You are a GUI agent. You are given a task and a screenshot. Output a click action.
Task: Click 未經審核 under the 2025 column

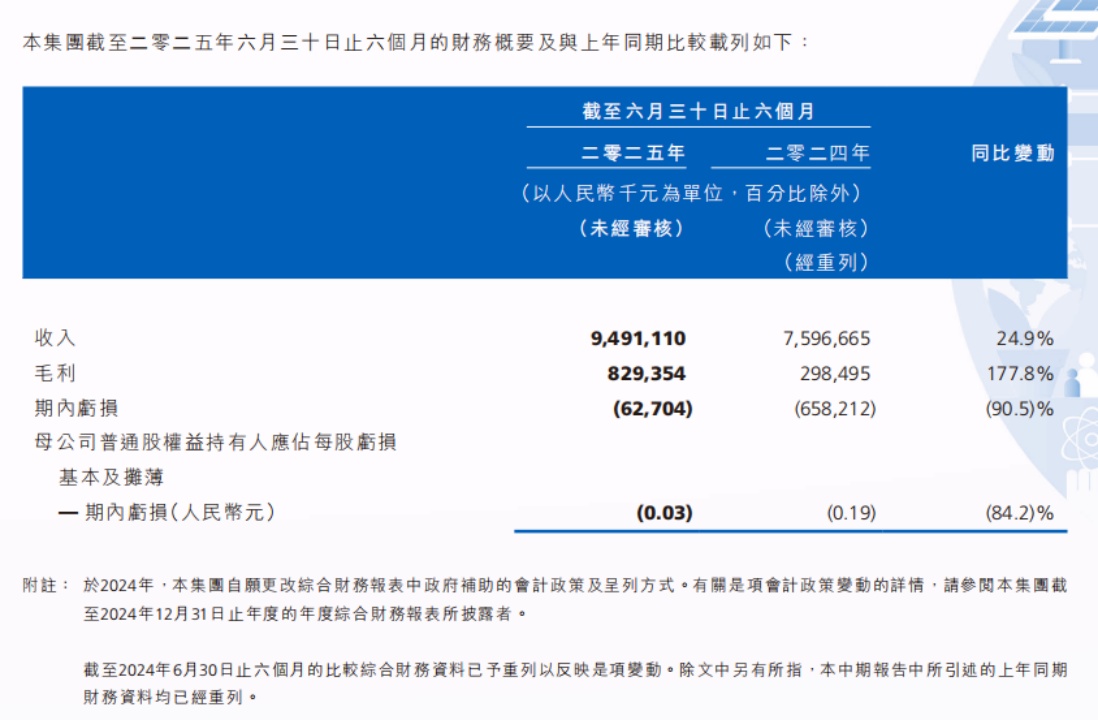tap(632, 228)
